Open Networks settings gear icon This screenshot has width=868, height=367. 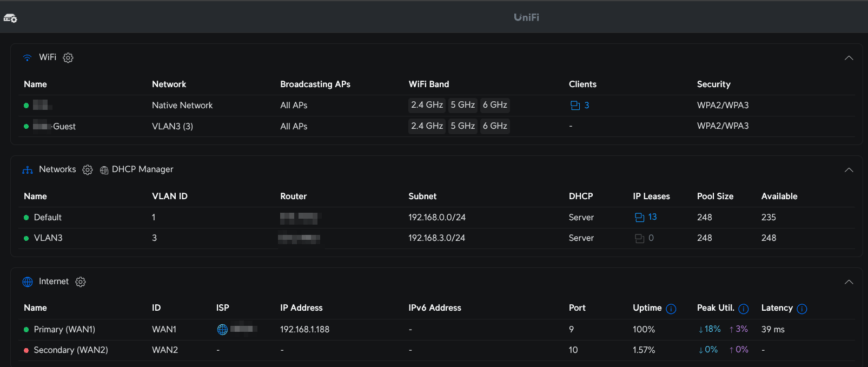coord(87,170)
